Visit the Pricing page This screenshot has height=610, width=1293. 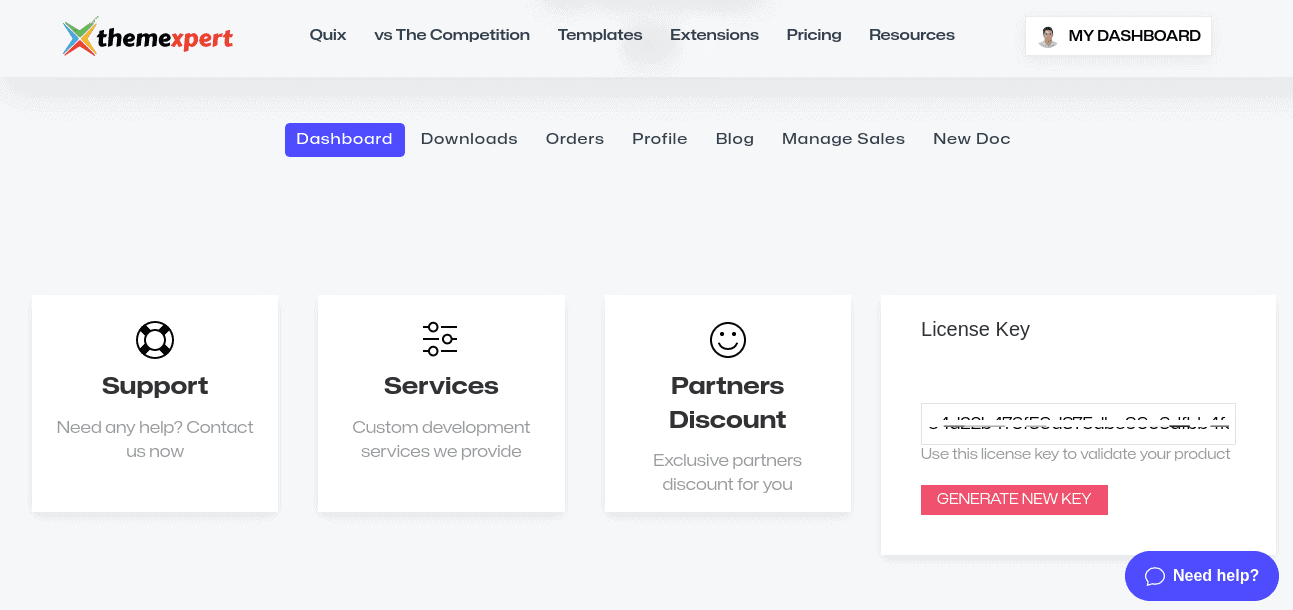click(814, 35)
